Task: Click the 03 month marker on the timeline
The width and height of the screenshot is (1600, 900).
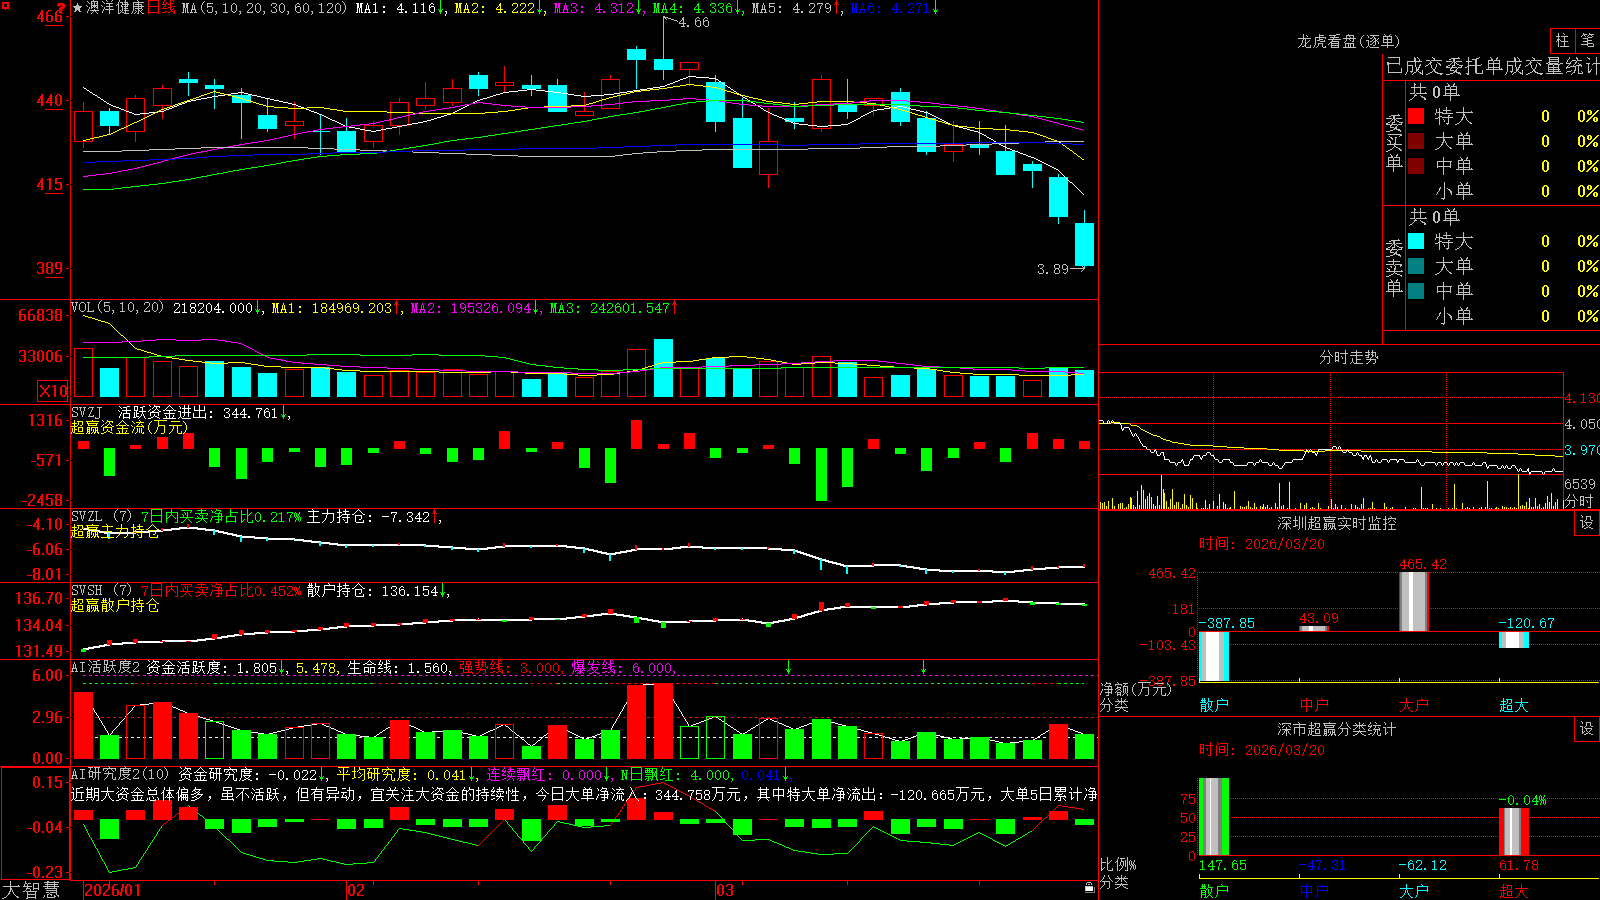Action: click(725, 890)
